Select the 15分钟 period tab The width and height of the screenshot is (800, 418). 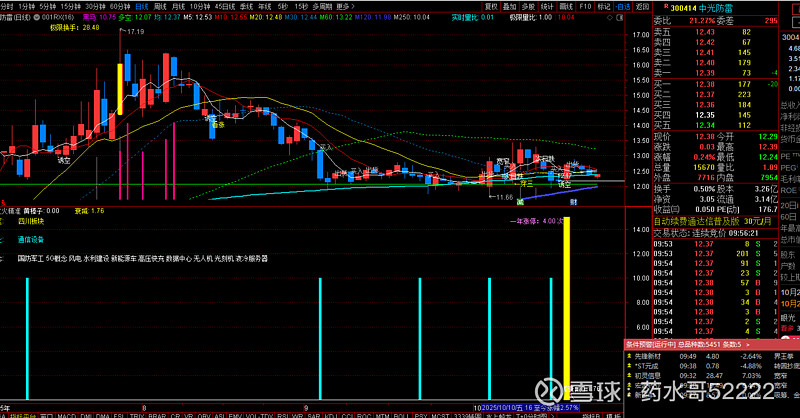tap(70, 7)
